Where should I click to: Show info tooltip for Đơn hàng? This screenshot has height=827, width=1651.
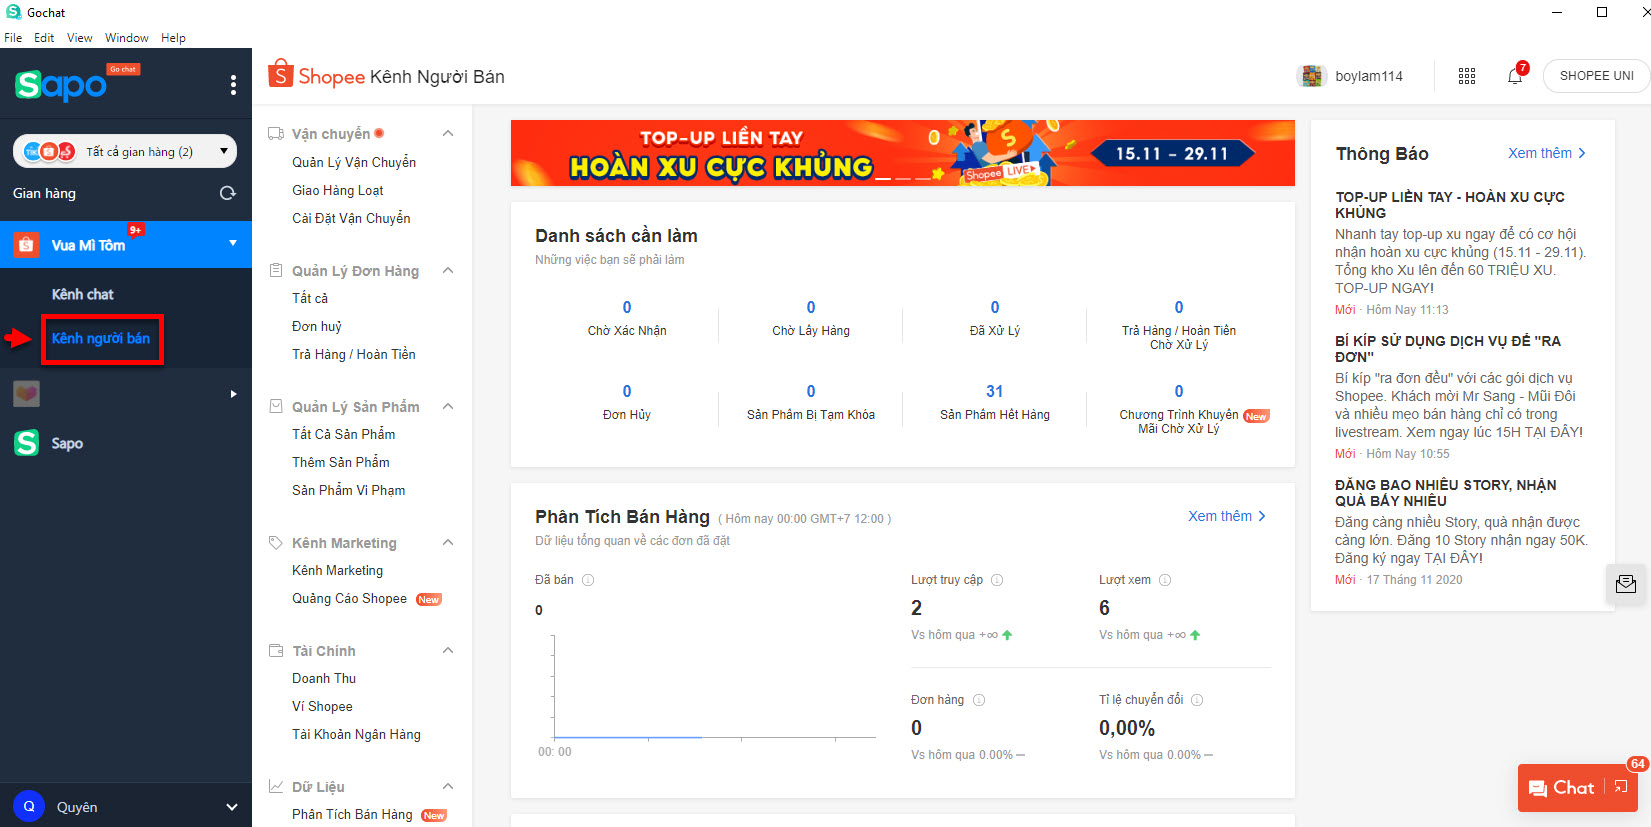pyautogui.click(x=979, y=700)
